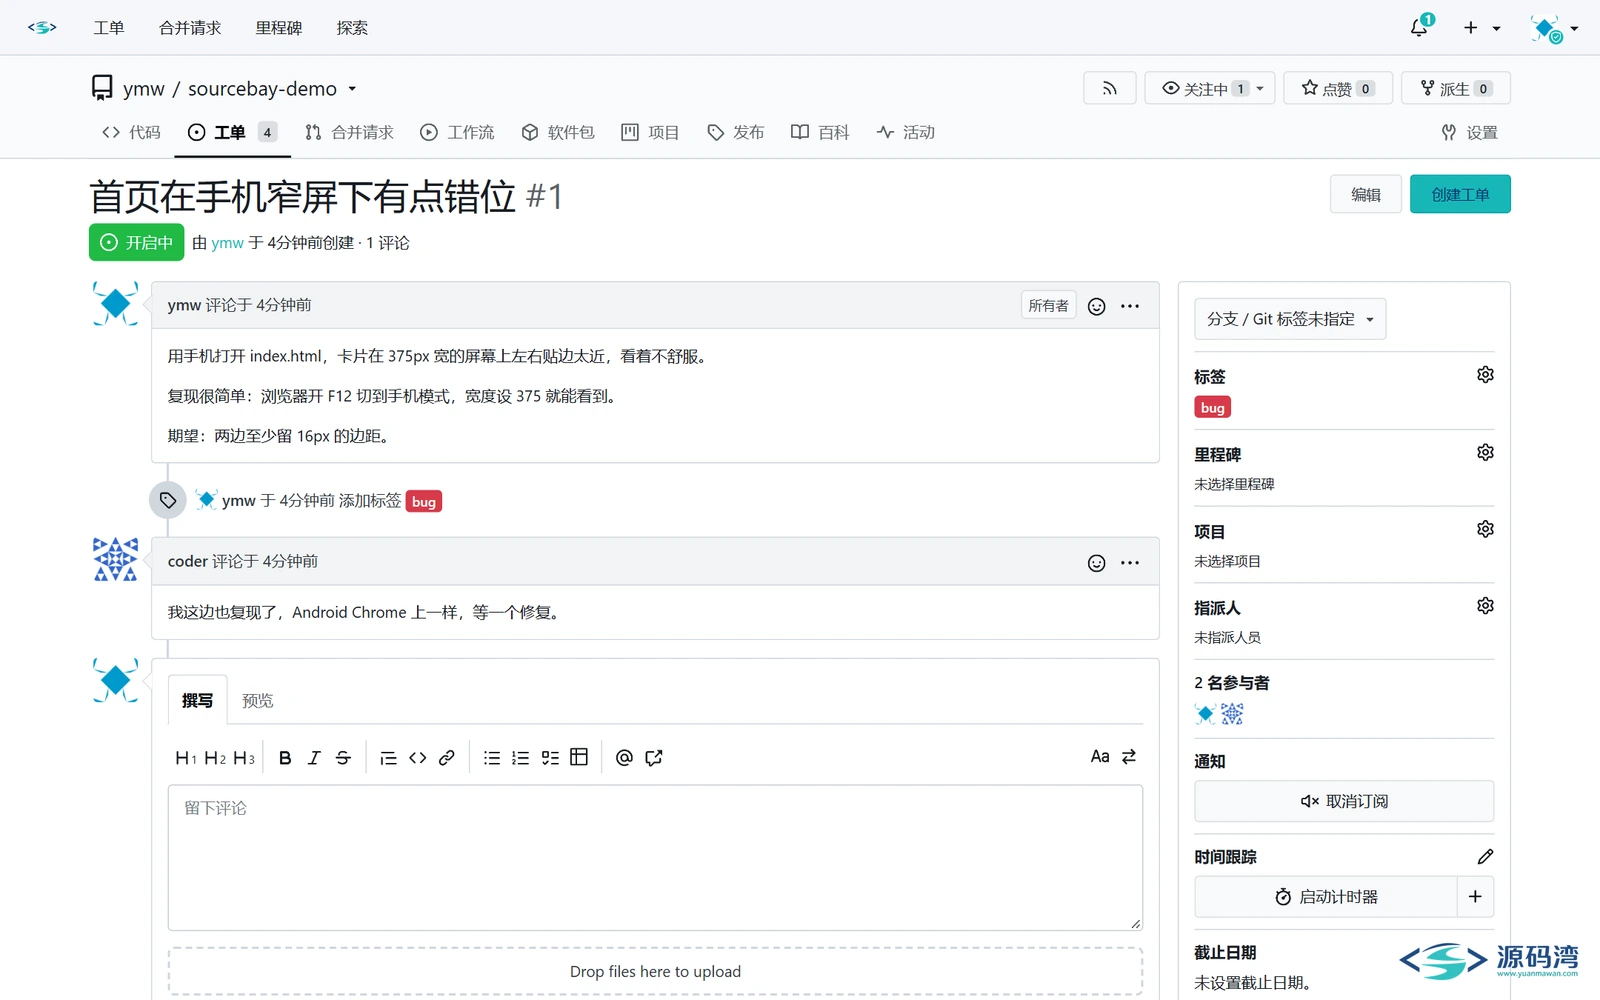The image size is (1600, 1000).
Task: Add a reaction to ymw's comment
Action: point(1097,306)
